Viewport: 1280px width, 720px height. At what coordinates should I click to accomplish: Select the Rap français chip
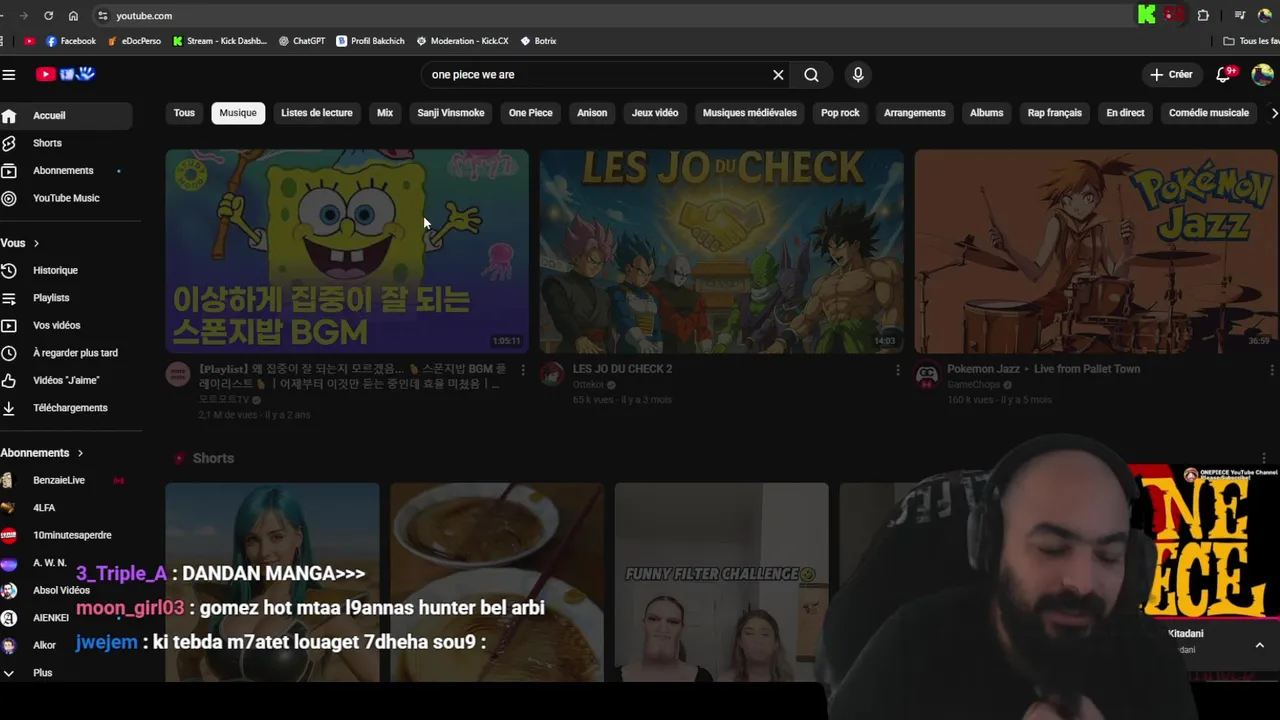(1055, 113)
